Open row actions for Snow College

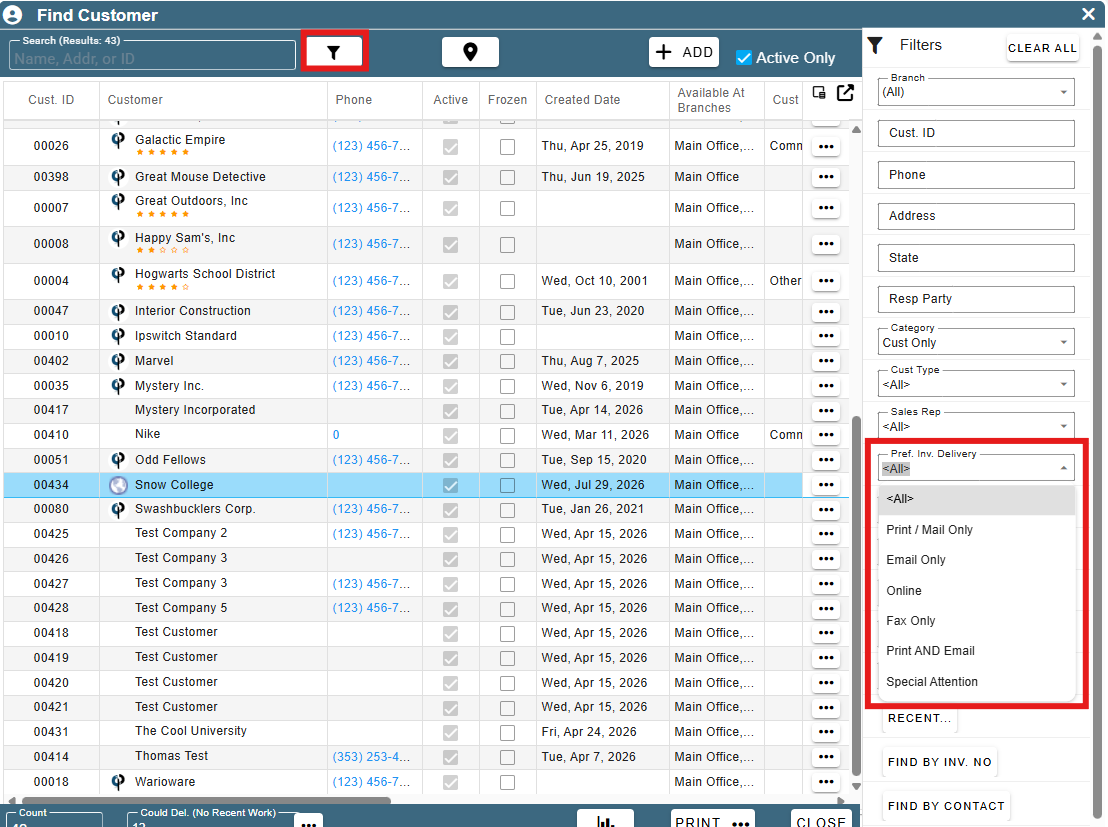click(x=825, y=485)
